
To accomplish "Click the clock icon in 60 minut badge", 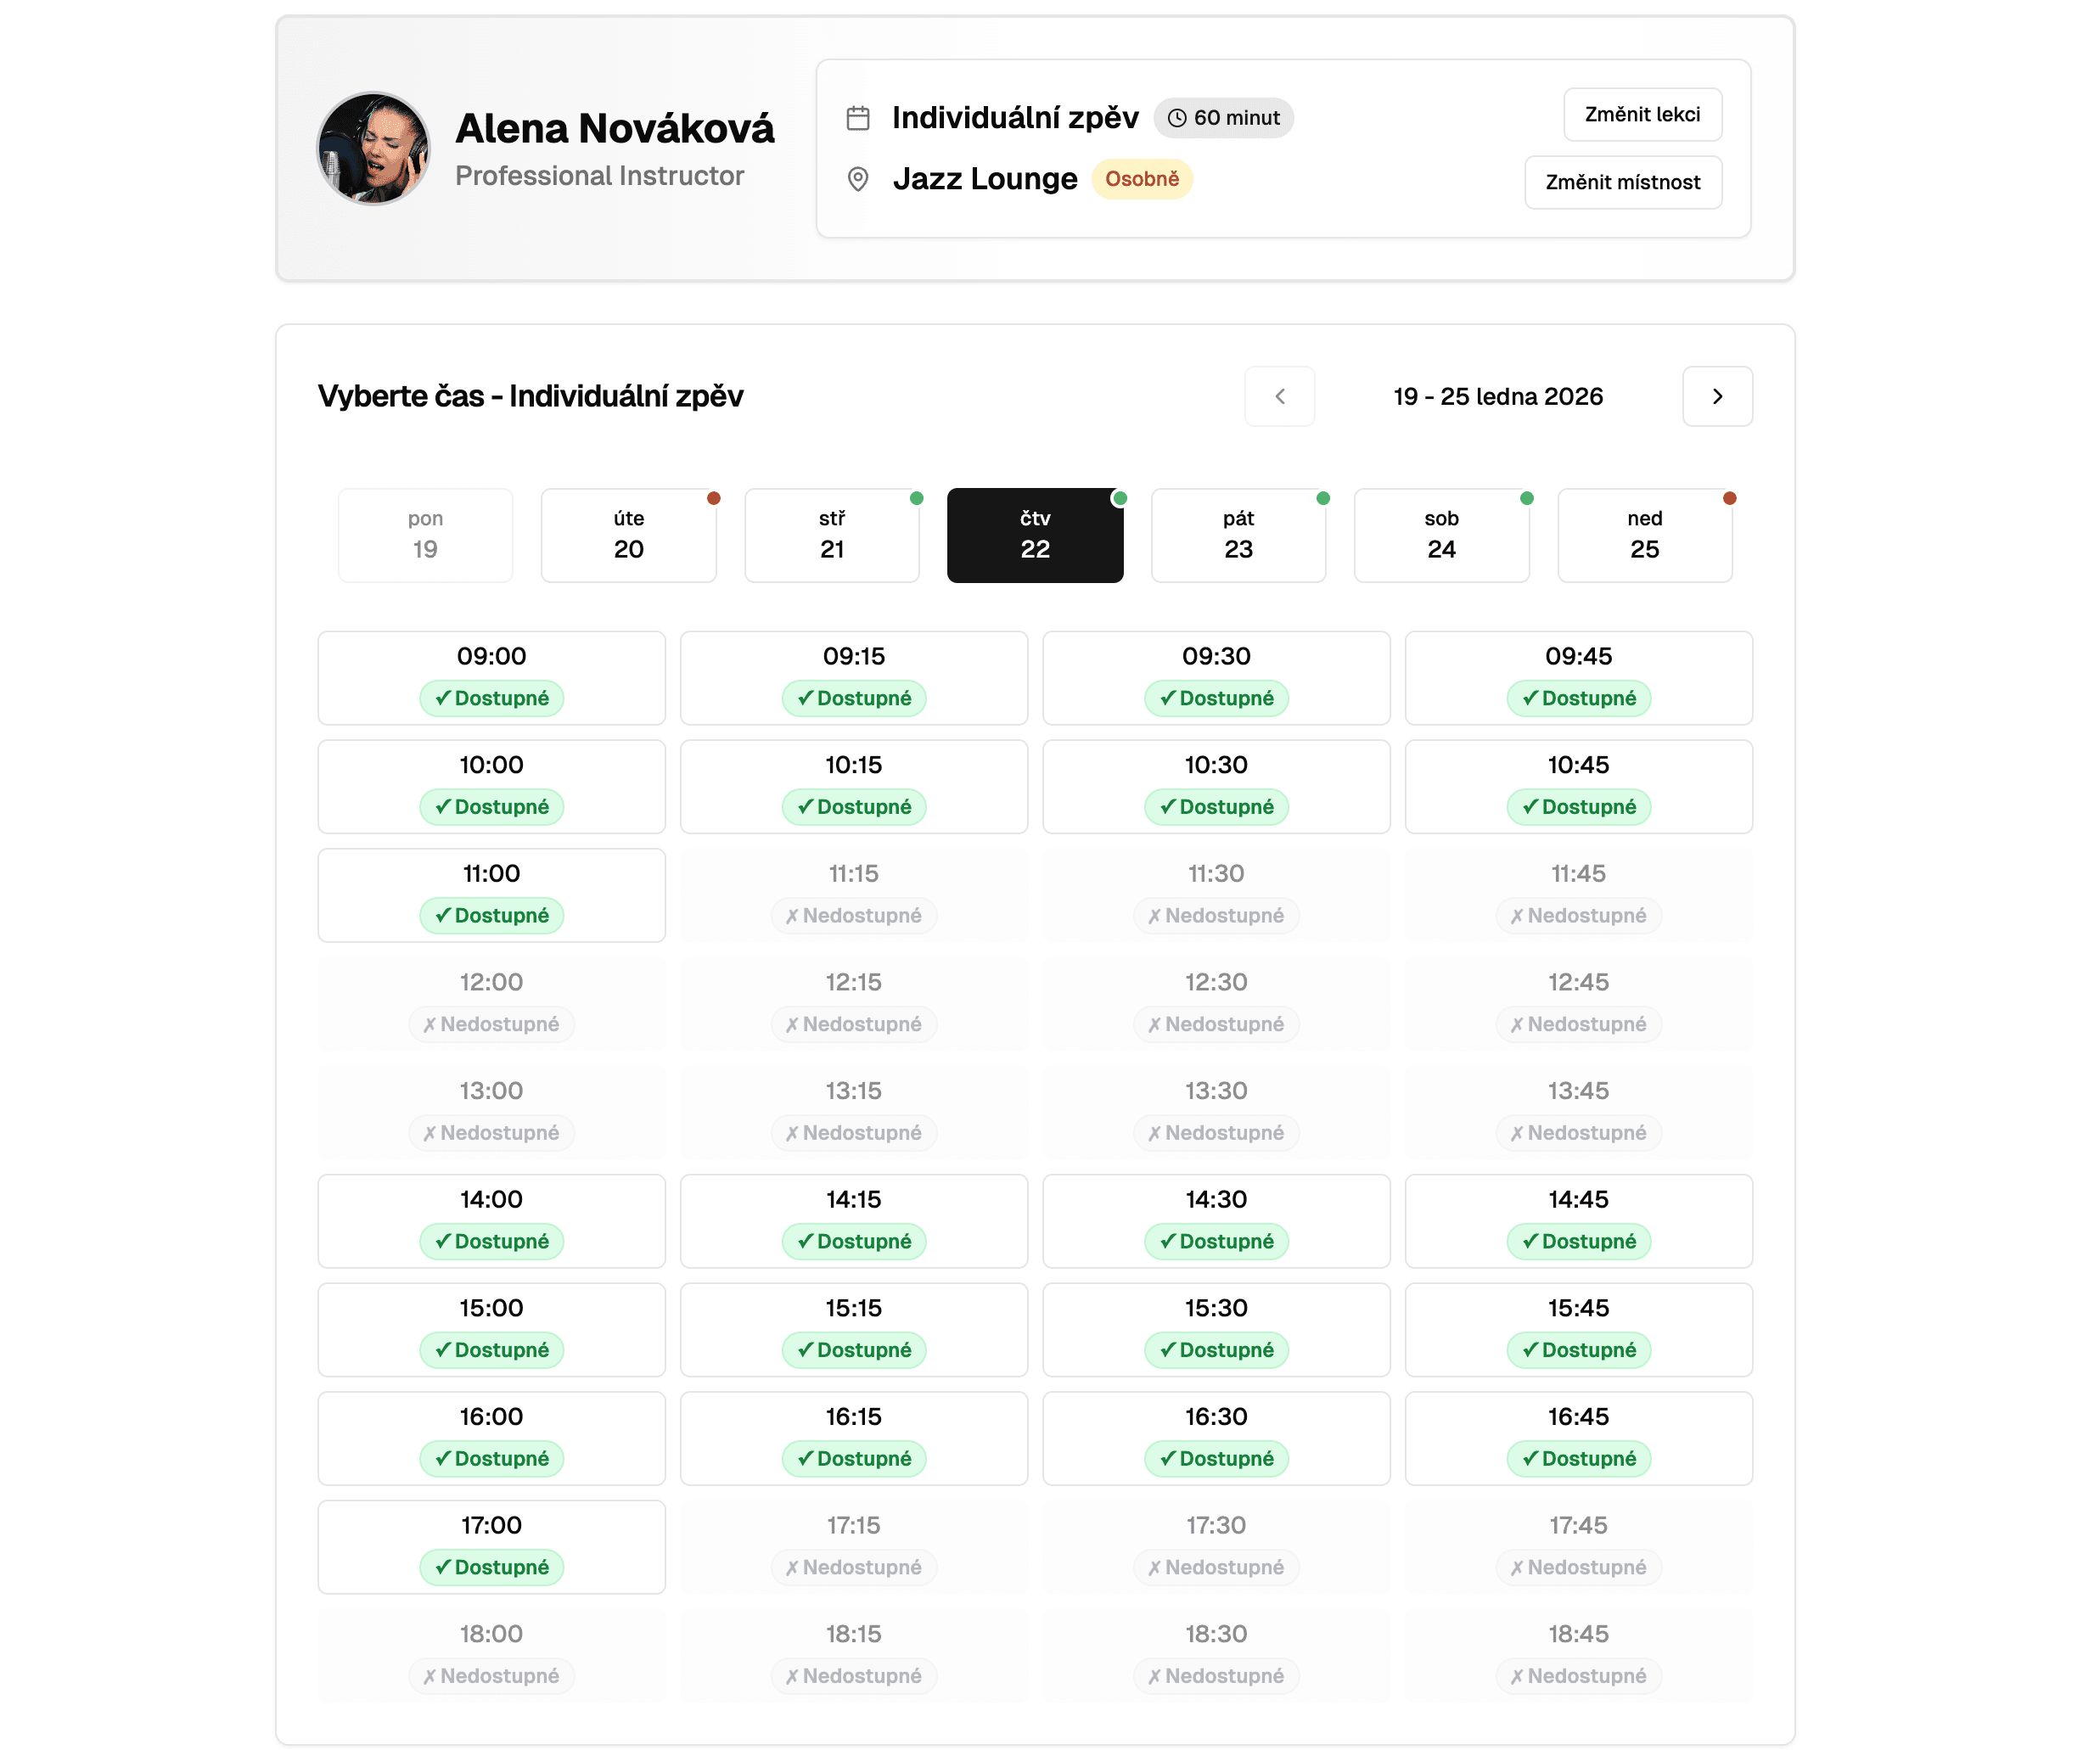I will [x=1177, y=118].
